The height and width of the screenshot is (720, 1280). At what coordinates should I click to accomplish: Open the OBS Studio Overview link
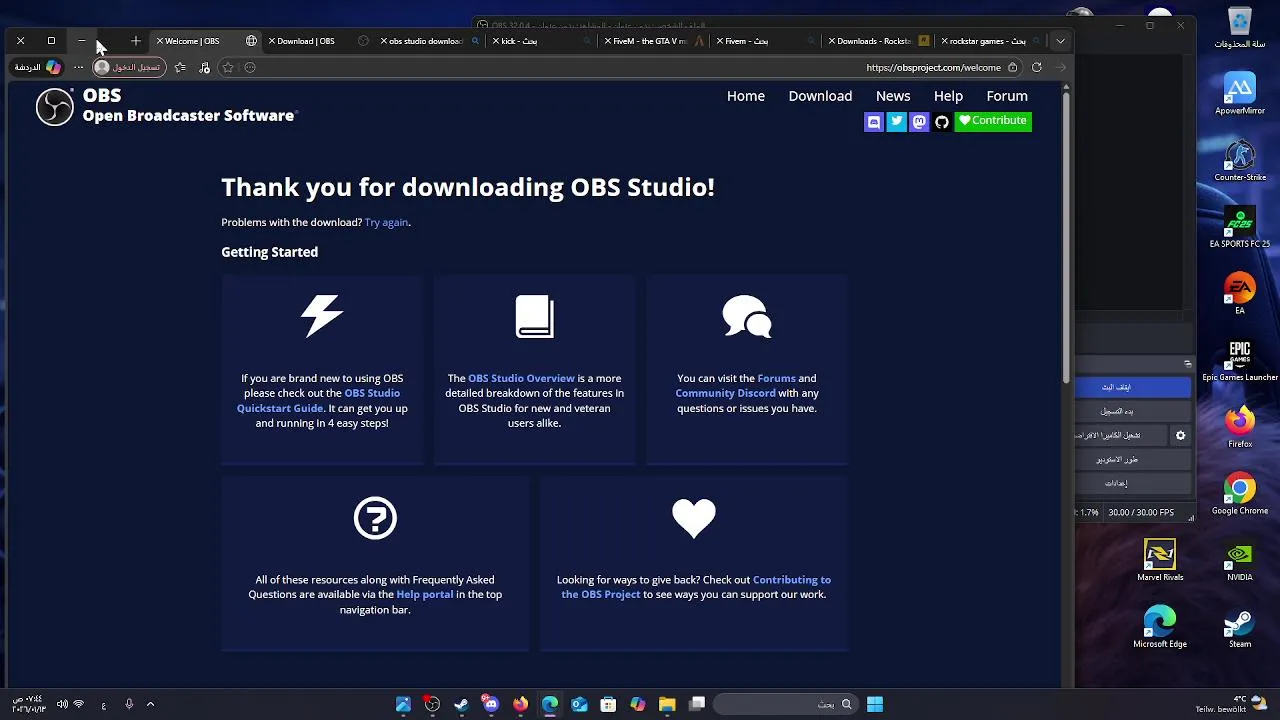[521, 378]
